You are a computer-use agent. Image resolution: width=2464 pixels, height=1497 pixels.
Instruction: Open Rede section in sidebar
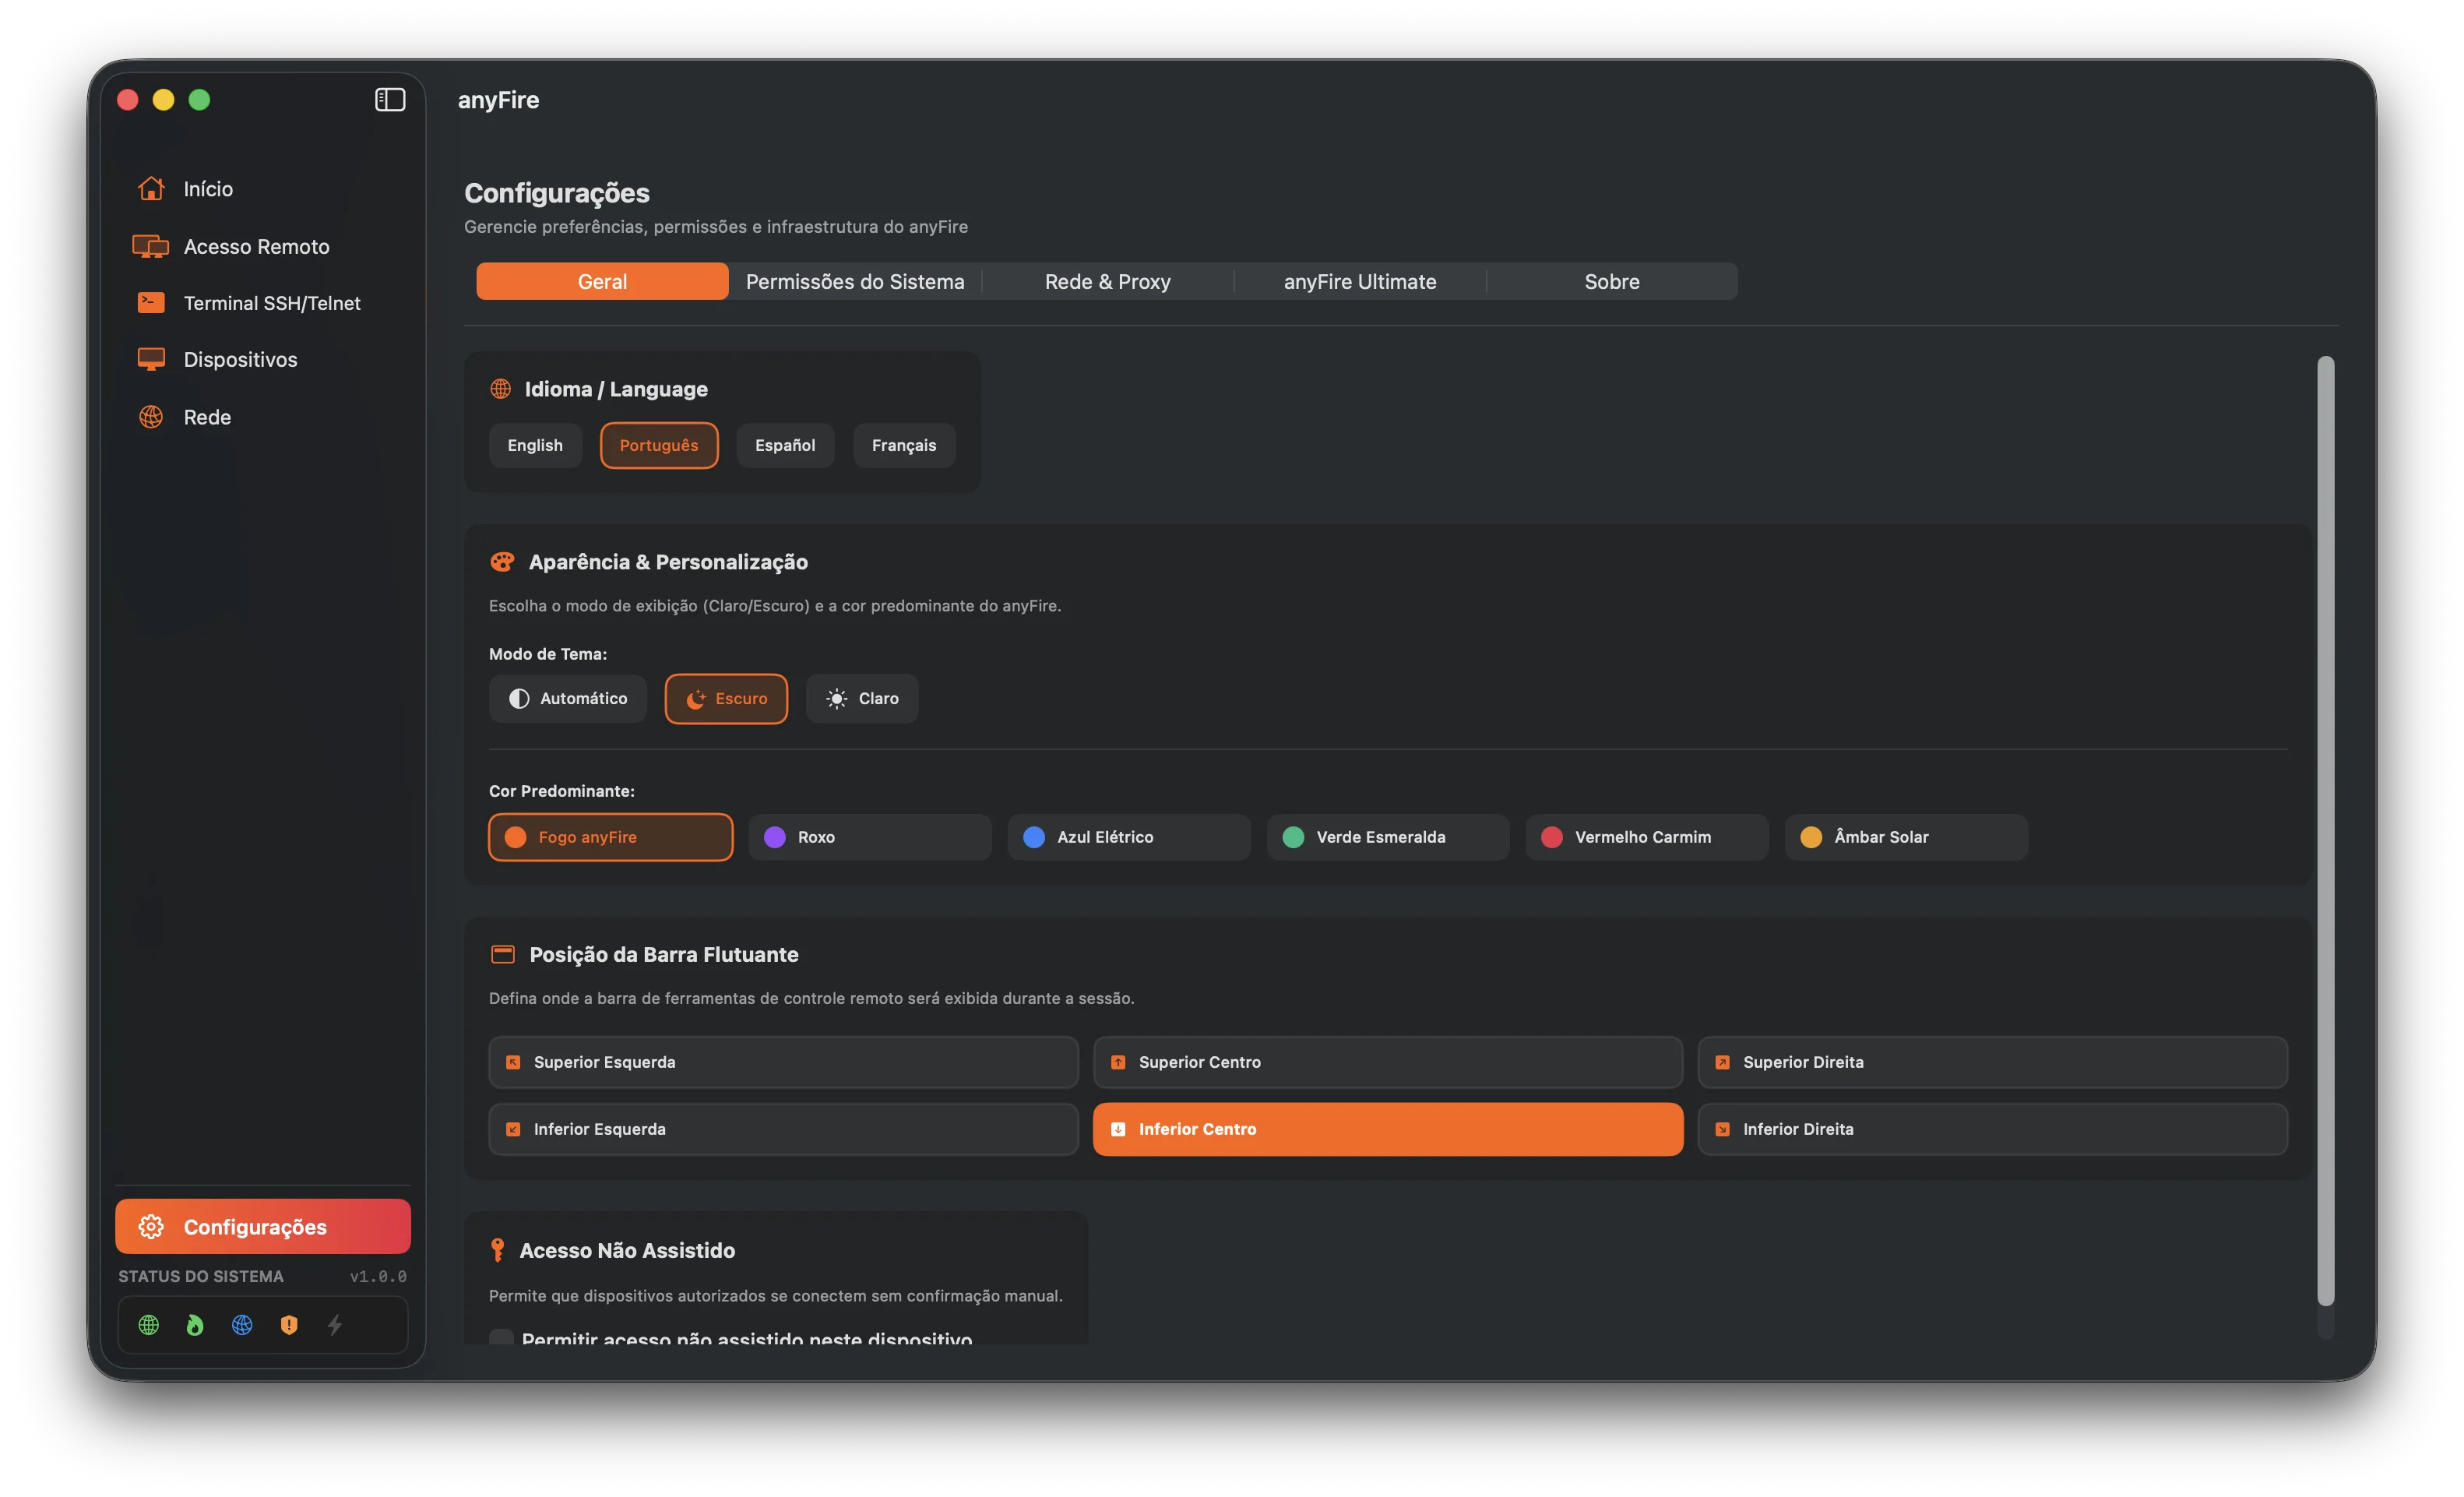[263, 417]
